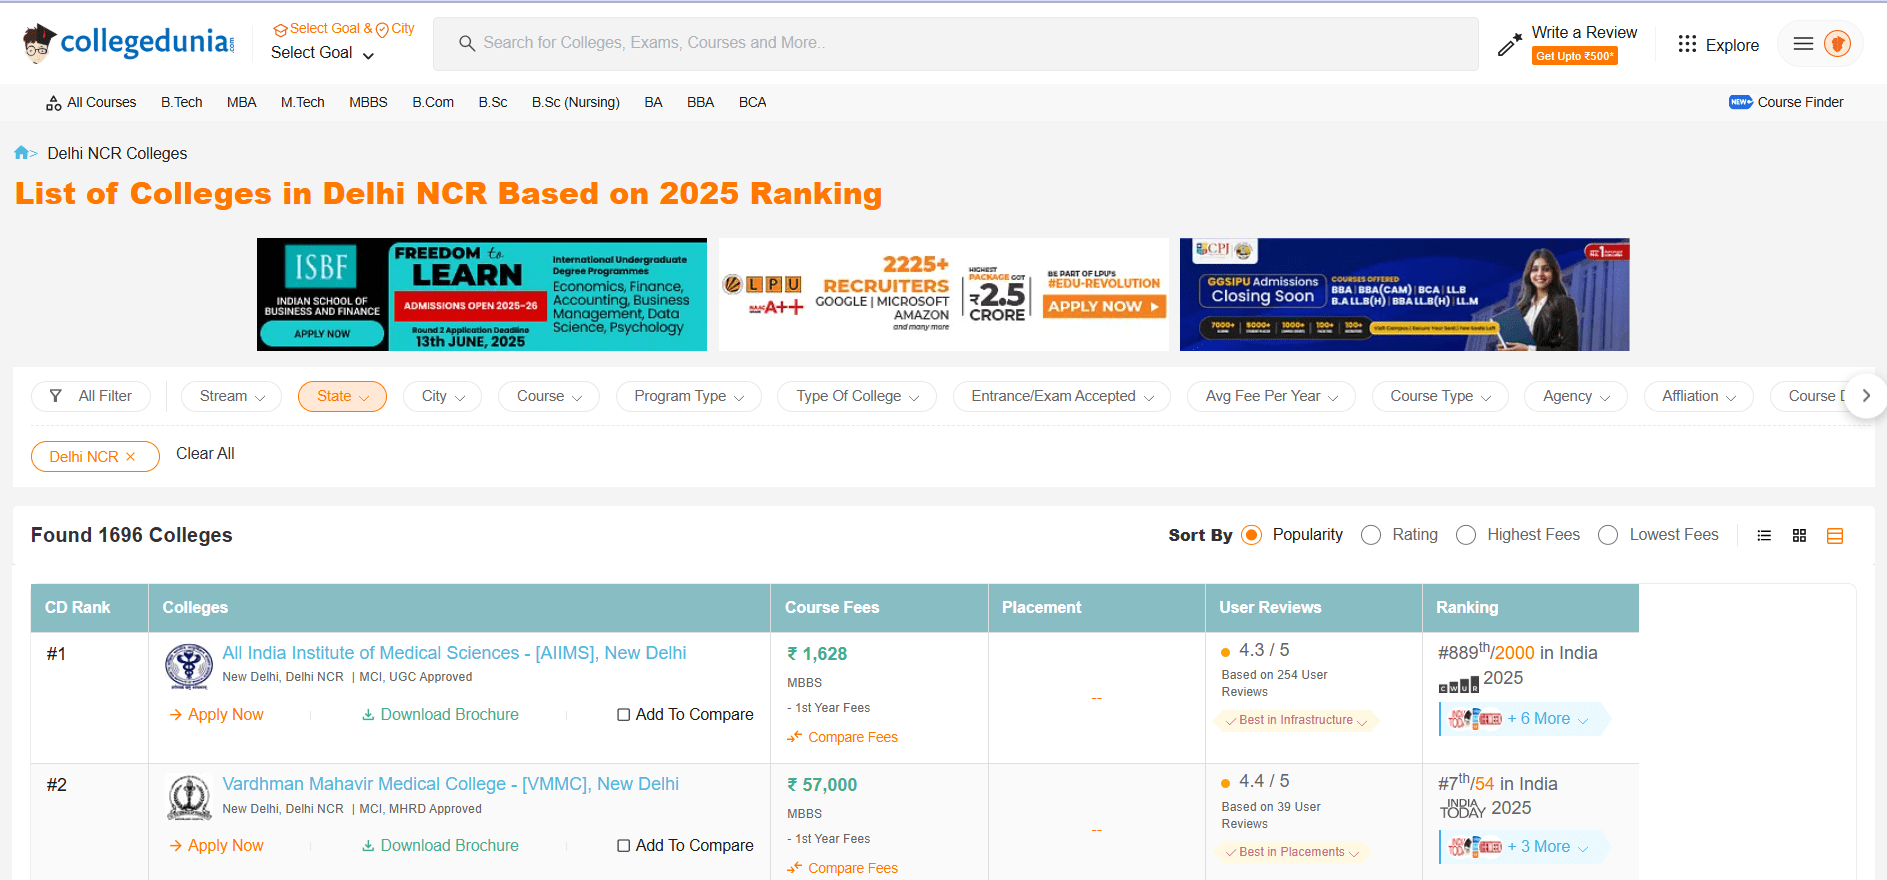Open the B.Tech menu item
Screen dimensions: 1887x880
coord(181,102)
